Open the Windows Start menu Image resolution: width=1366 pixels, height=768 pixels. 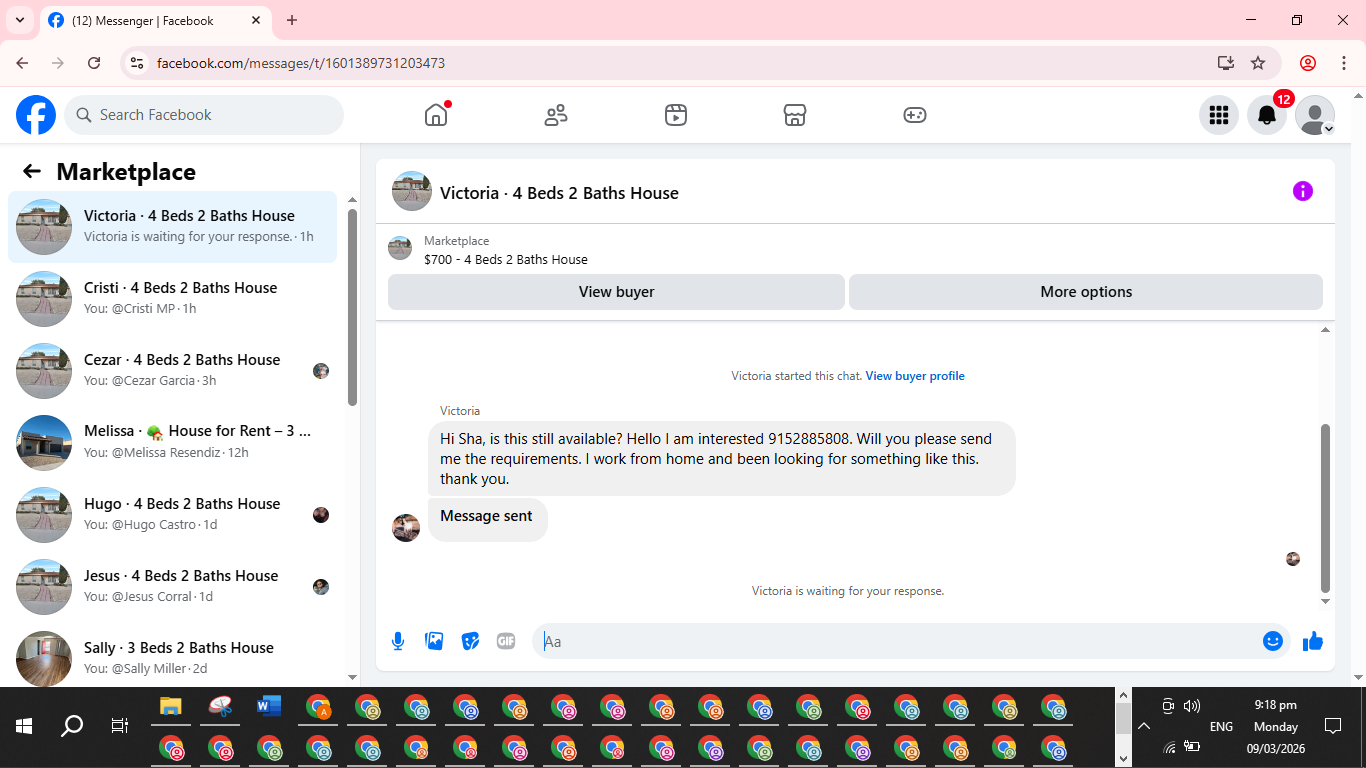pos(24,726)
